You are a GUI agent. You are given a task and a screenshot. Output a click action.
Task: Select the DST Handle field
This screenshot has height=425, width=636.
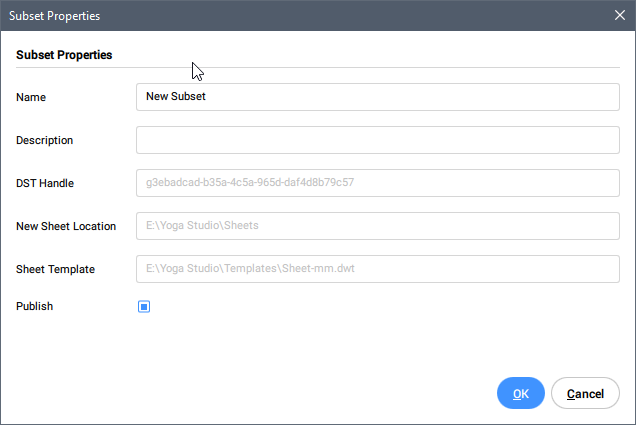377,183
